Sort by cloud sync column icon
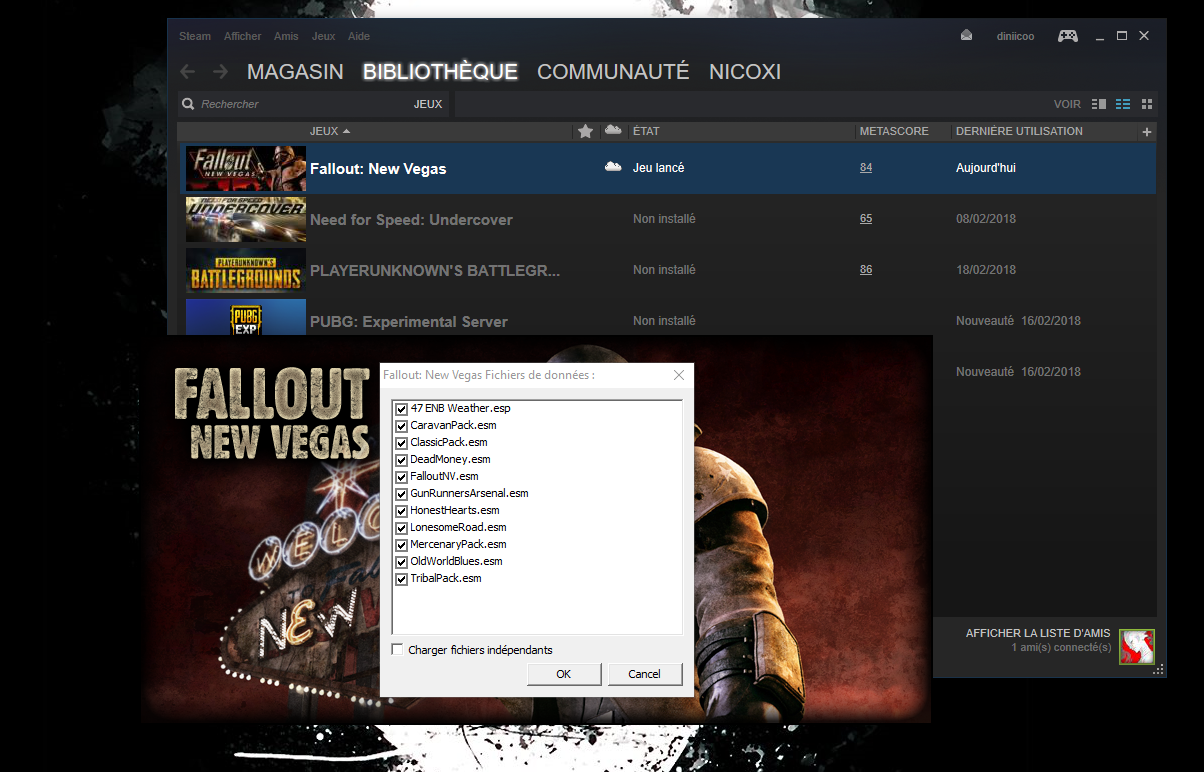The height and width of the screenshot is (772, 1204). tap(613, 130)
